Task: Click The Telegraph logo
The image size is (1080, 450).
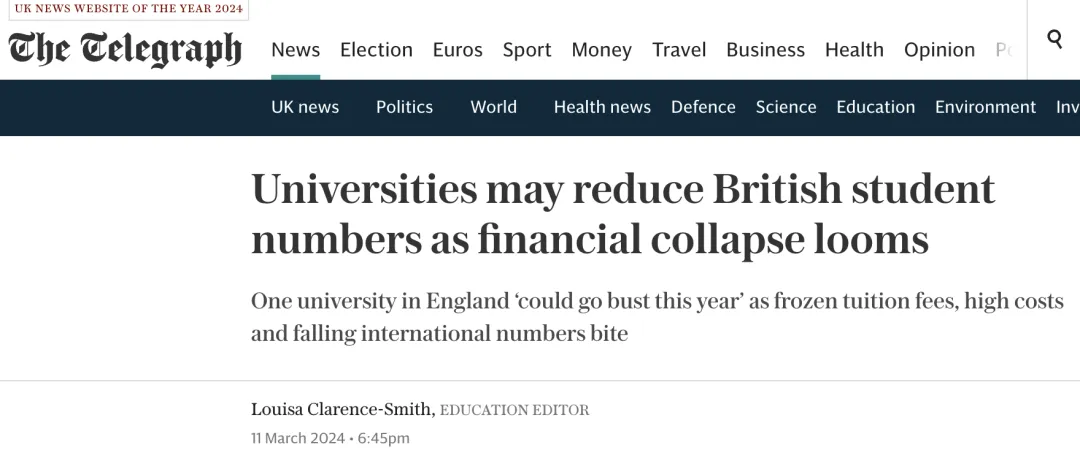Action: 125,50
